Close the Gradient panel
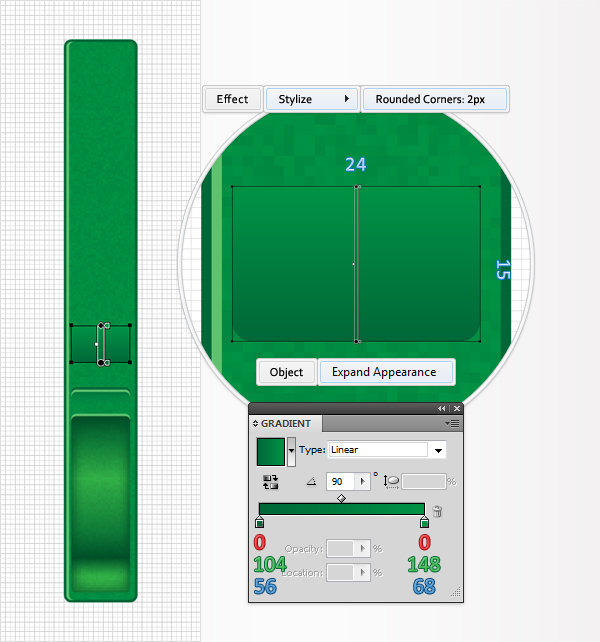Image resolution: width=600 pixels, height=642 pixels. click(x=457, y=408)
